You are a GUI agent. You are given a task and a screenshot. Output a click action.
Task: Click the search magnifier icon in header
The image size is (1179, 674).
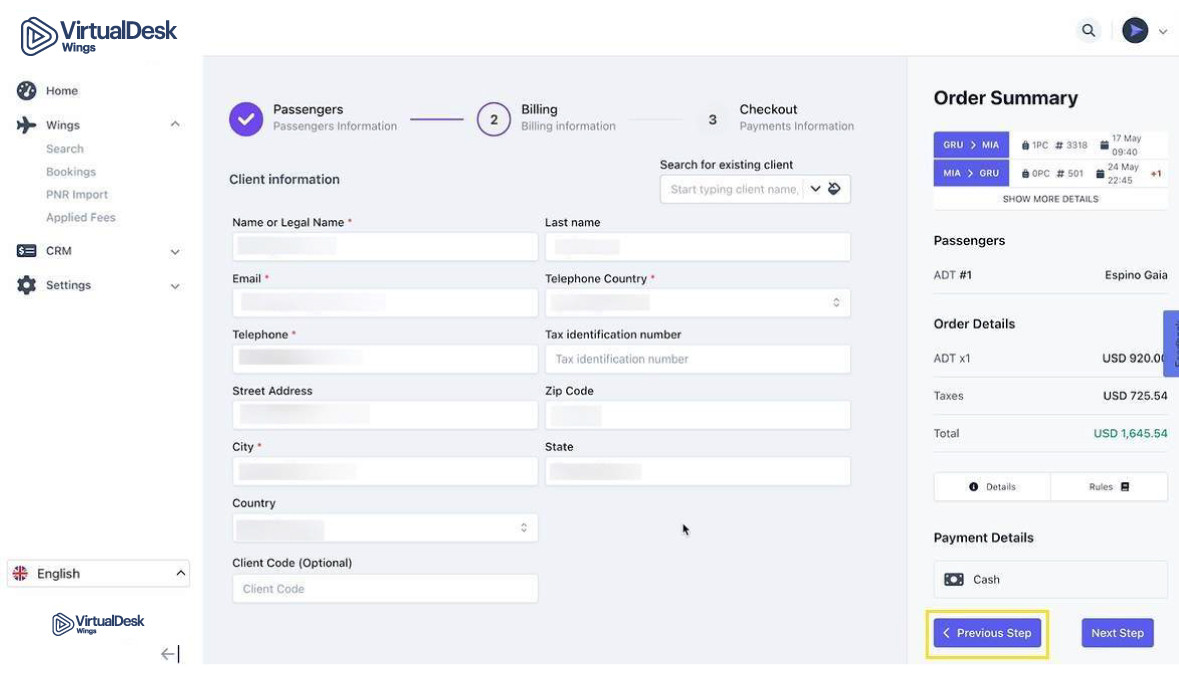[1088, 31]
